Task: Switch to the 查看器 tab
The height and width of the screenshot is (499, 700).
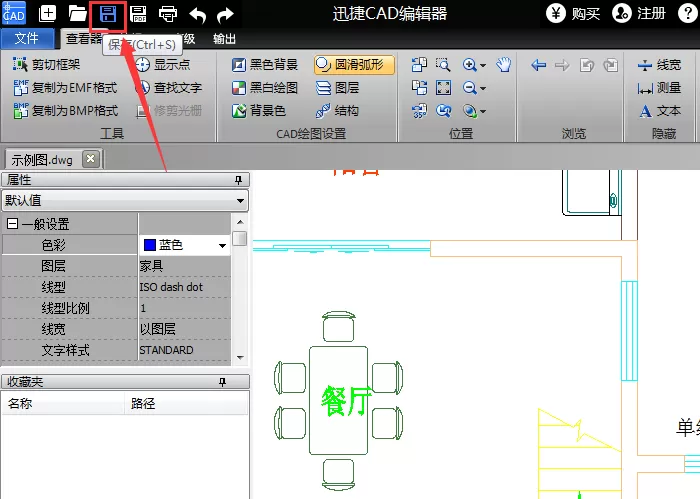Action: [x=83, y=39]
